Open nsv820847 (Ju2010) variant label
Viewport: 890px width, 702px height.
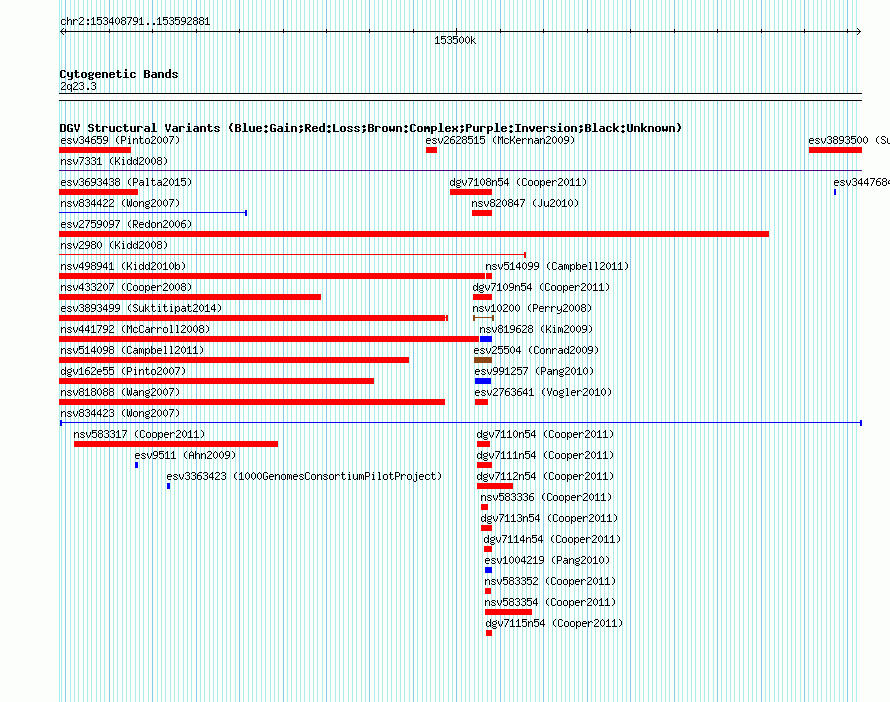(x=525, y=203)
